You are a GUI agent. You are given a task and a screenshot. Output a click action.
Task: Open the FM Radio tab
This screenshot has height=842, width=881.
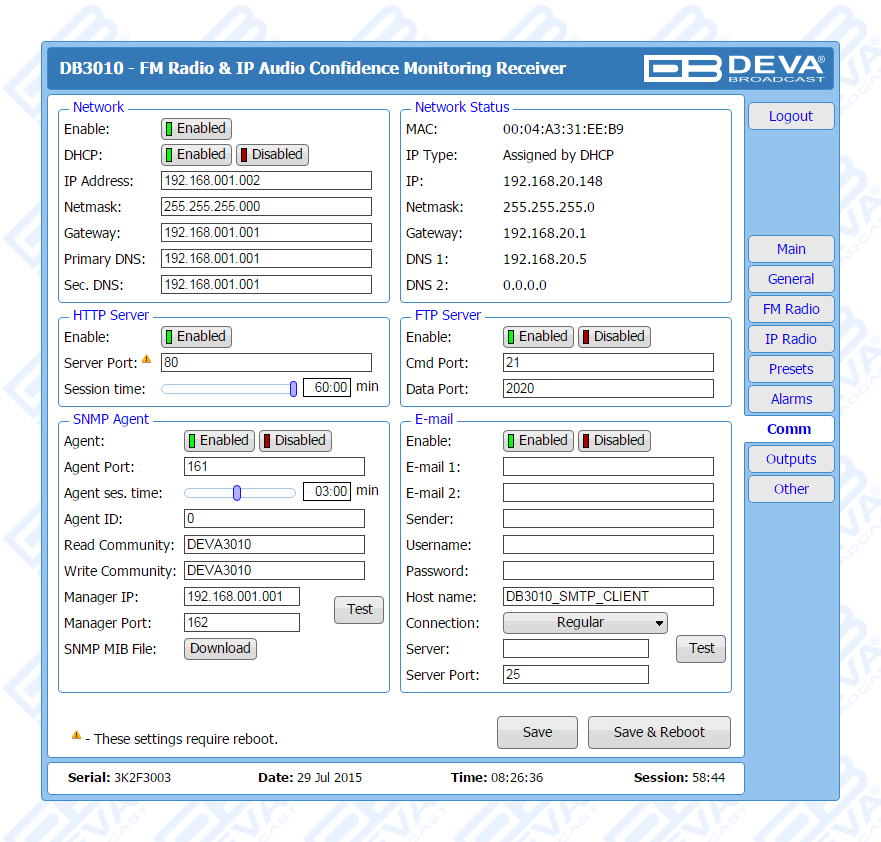point(791,309)
